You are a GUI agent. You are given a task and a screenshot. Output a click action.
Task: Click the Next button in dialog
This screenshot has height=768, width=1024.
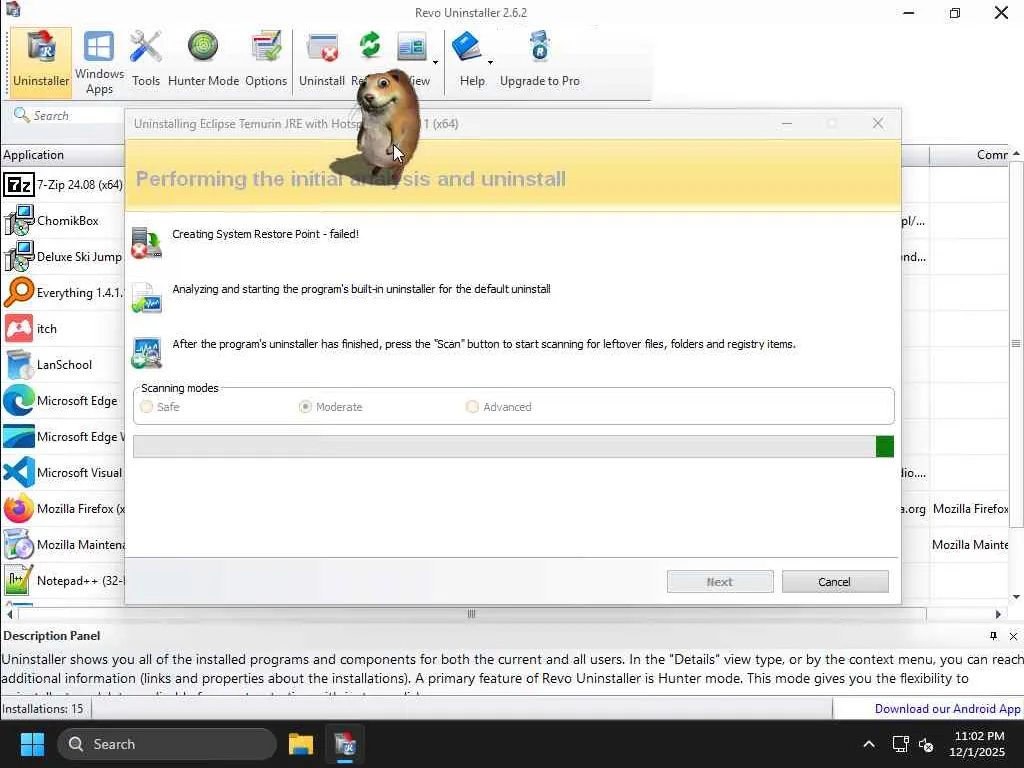coord(720,582)
